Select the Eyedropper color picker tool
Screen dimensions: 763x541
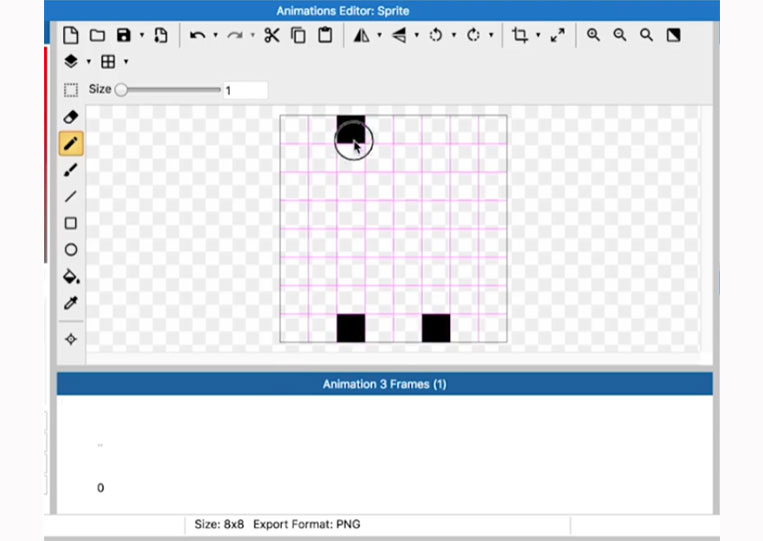click(71, 303)
